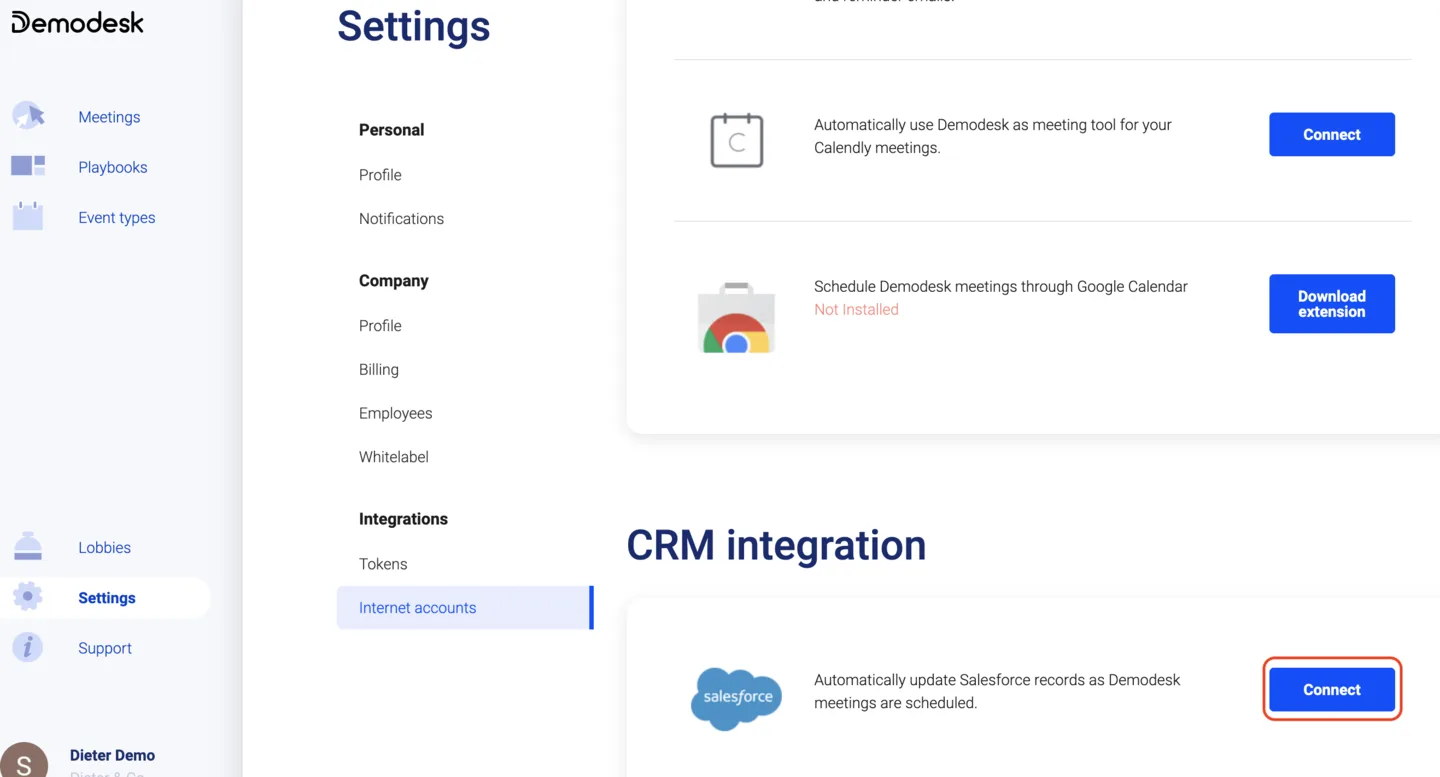
Task: Click the Event types calendar icon
Action: point(28,216)
